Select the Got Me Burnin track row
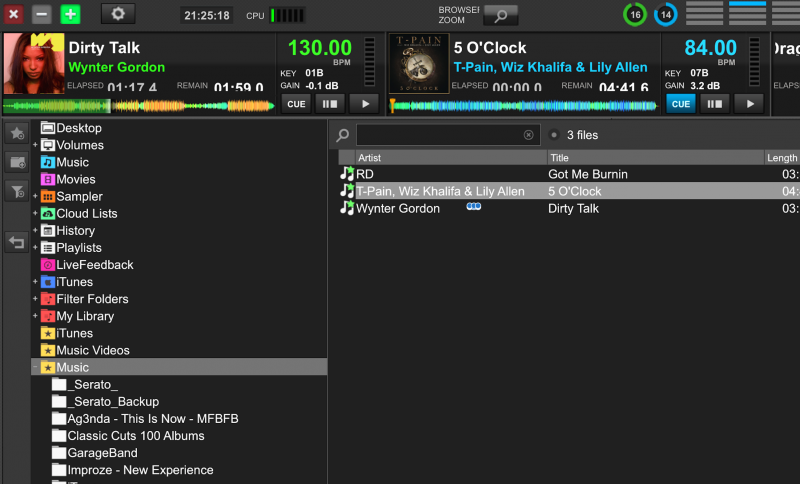The height and width of the screenshot is (484, 800). coord(569,174)
